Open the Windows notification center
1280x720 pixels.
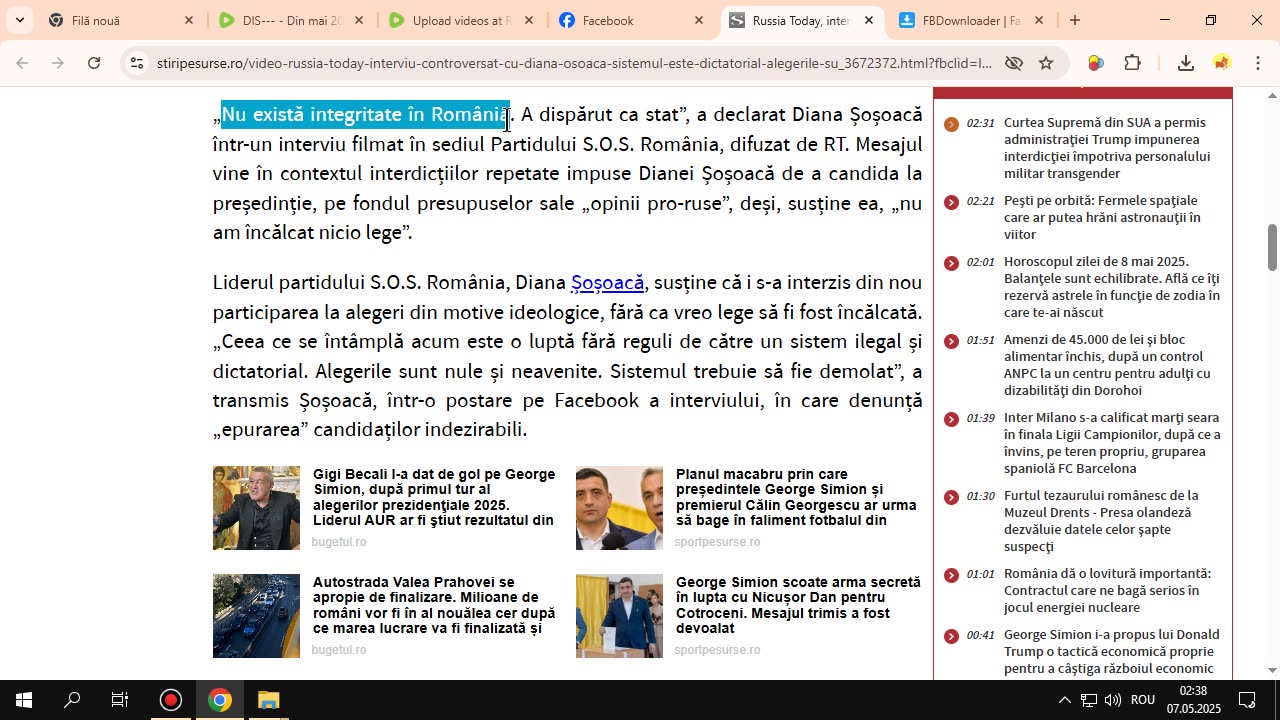[x=1247, y=700]
